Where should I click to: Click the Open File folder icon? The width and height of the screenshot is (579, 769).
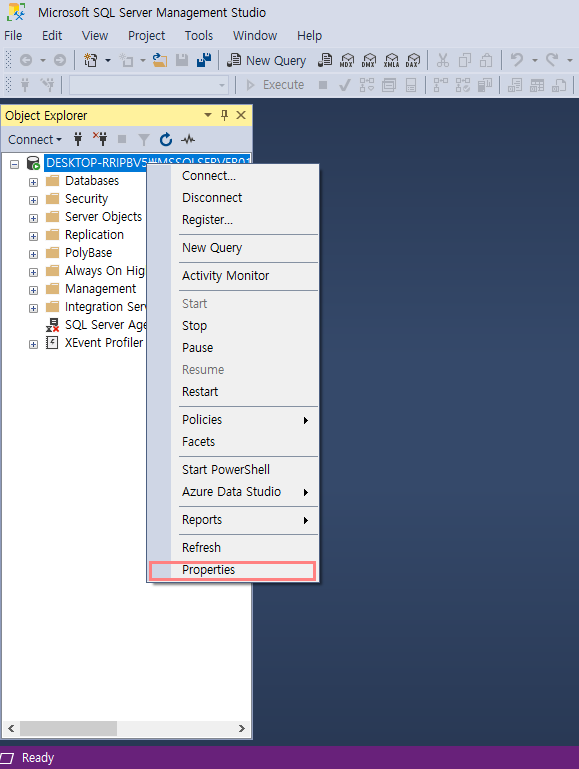(160, 60)
